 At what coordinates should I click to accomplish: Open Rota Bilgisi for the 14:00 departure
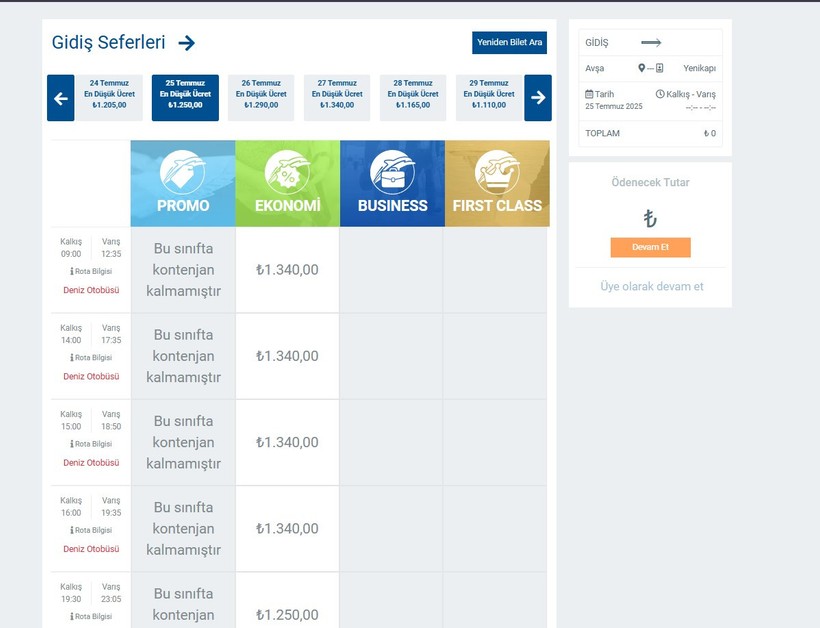point(91,357)
